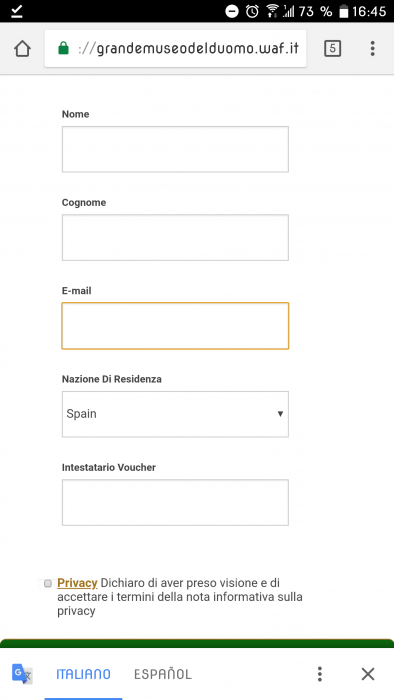Switch translation to ITALIANO tab
The image size is (394, 700).
(83, 674)
